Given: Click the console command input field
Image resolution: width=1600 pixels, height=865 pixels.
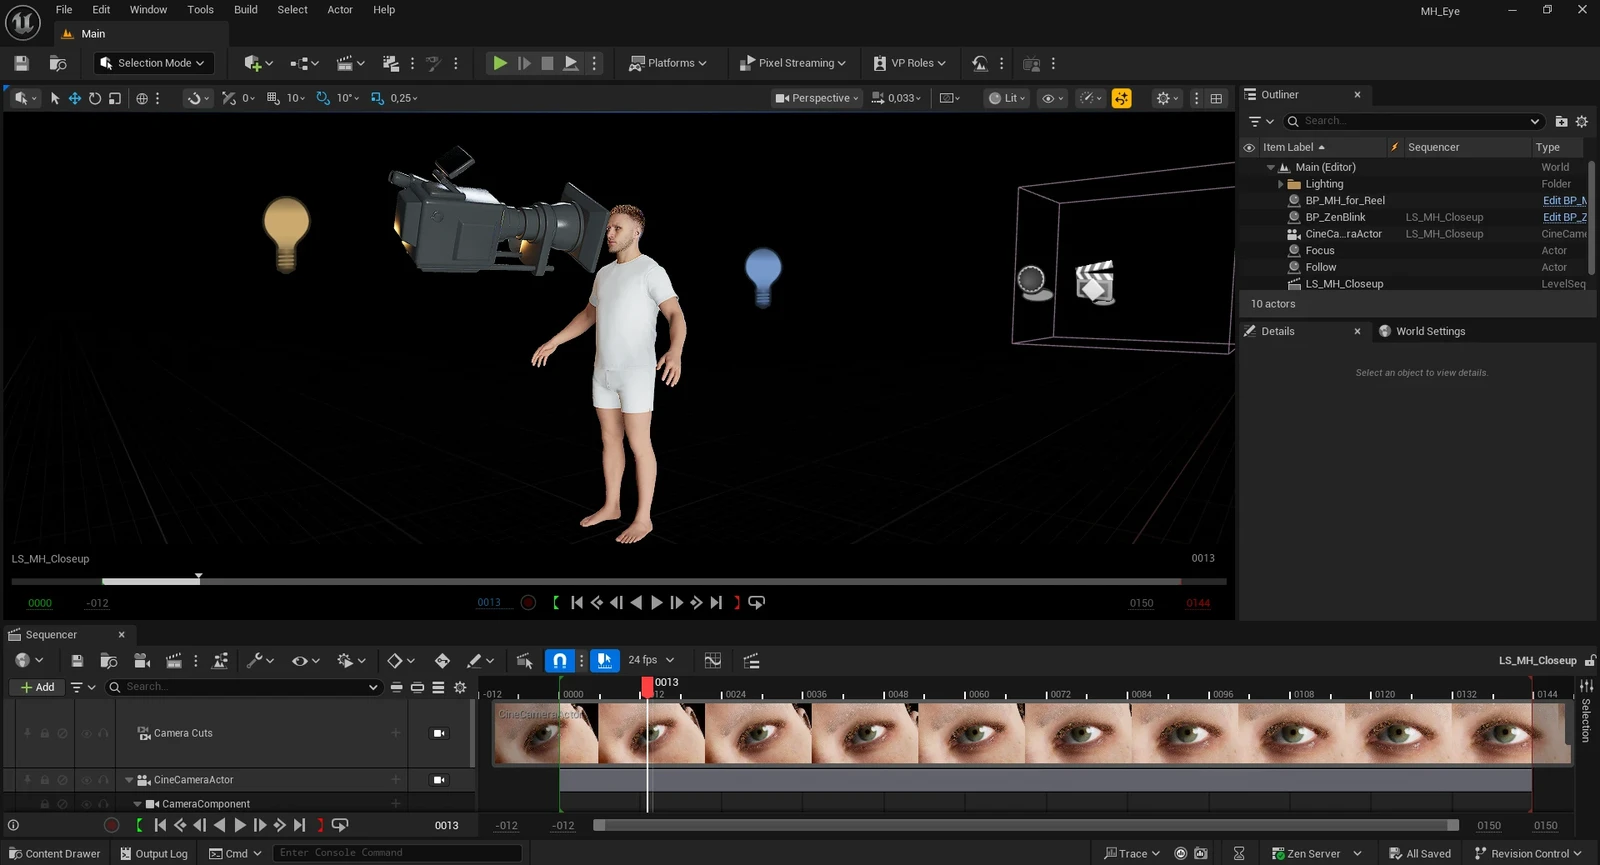Looking at the screenshot, I should click(397, 853).
